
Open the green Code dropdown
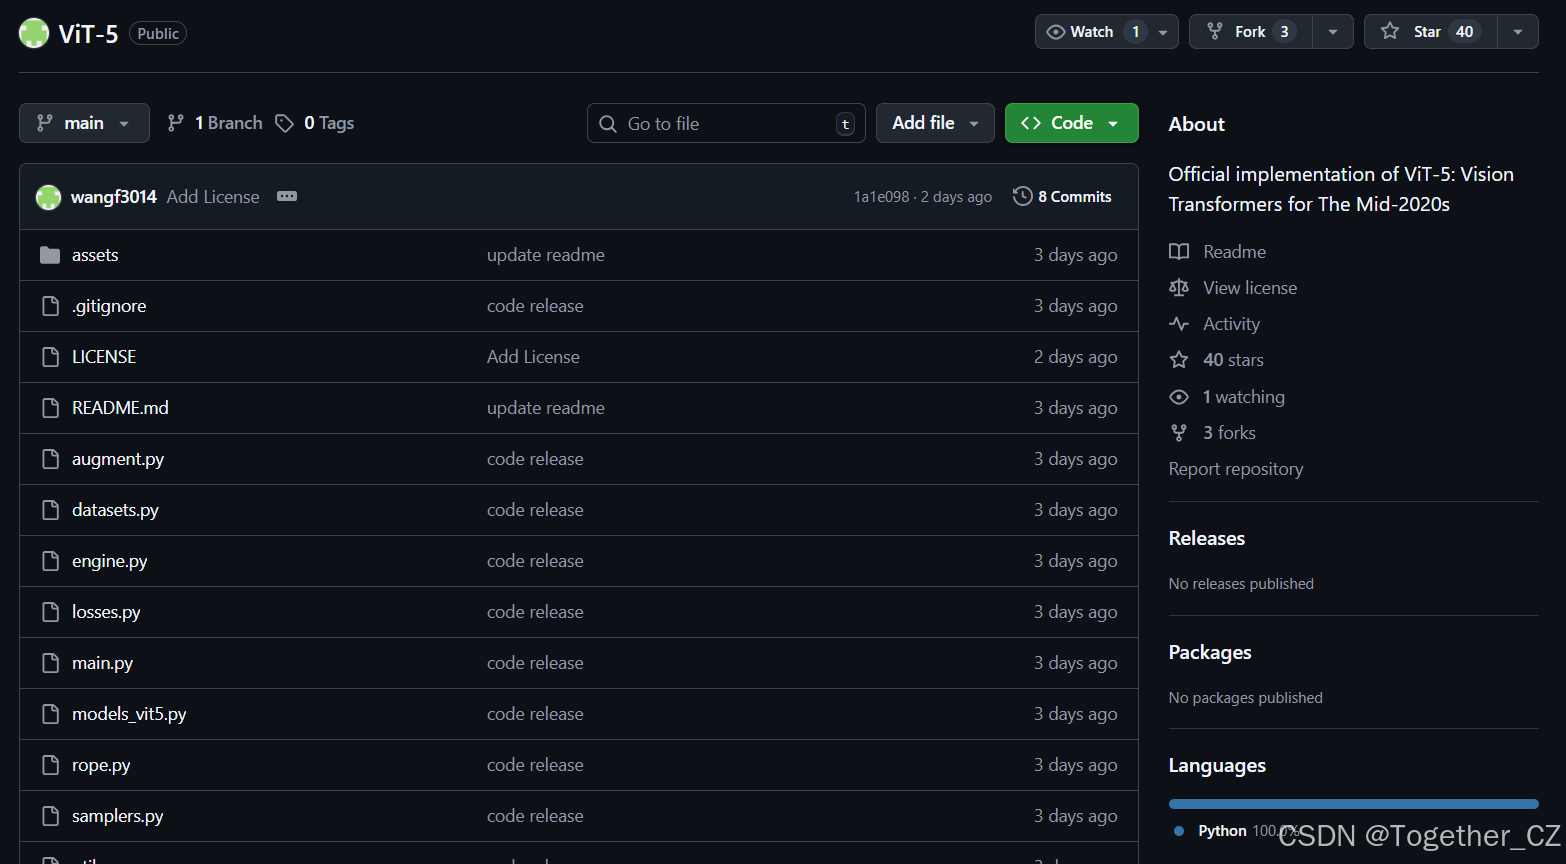(1071, 123)
